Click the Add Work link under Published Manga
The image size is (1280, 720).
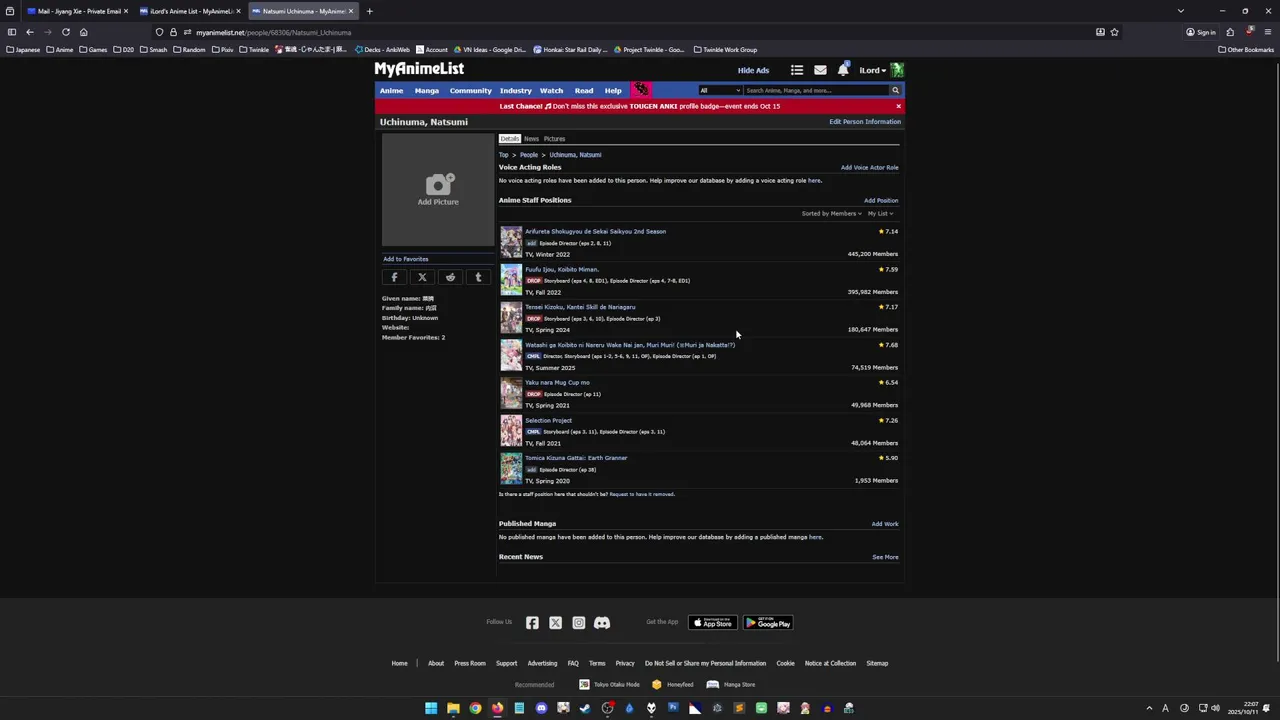tap(885, 524)
